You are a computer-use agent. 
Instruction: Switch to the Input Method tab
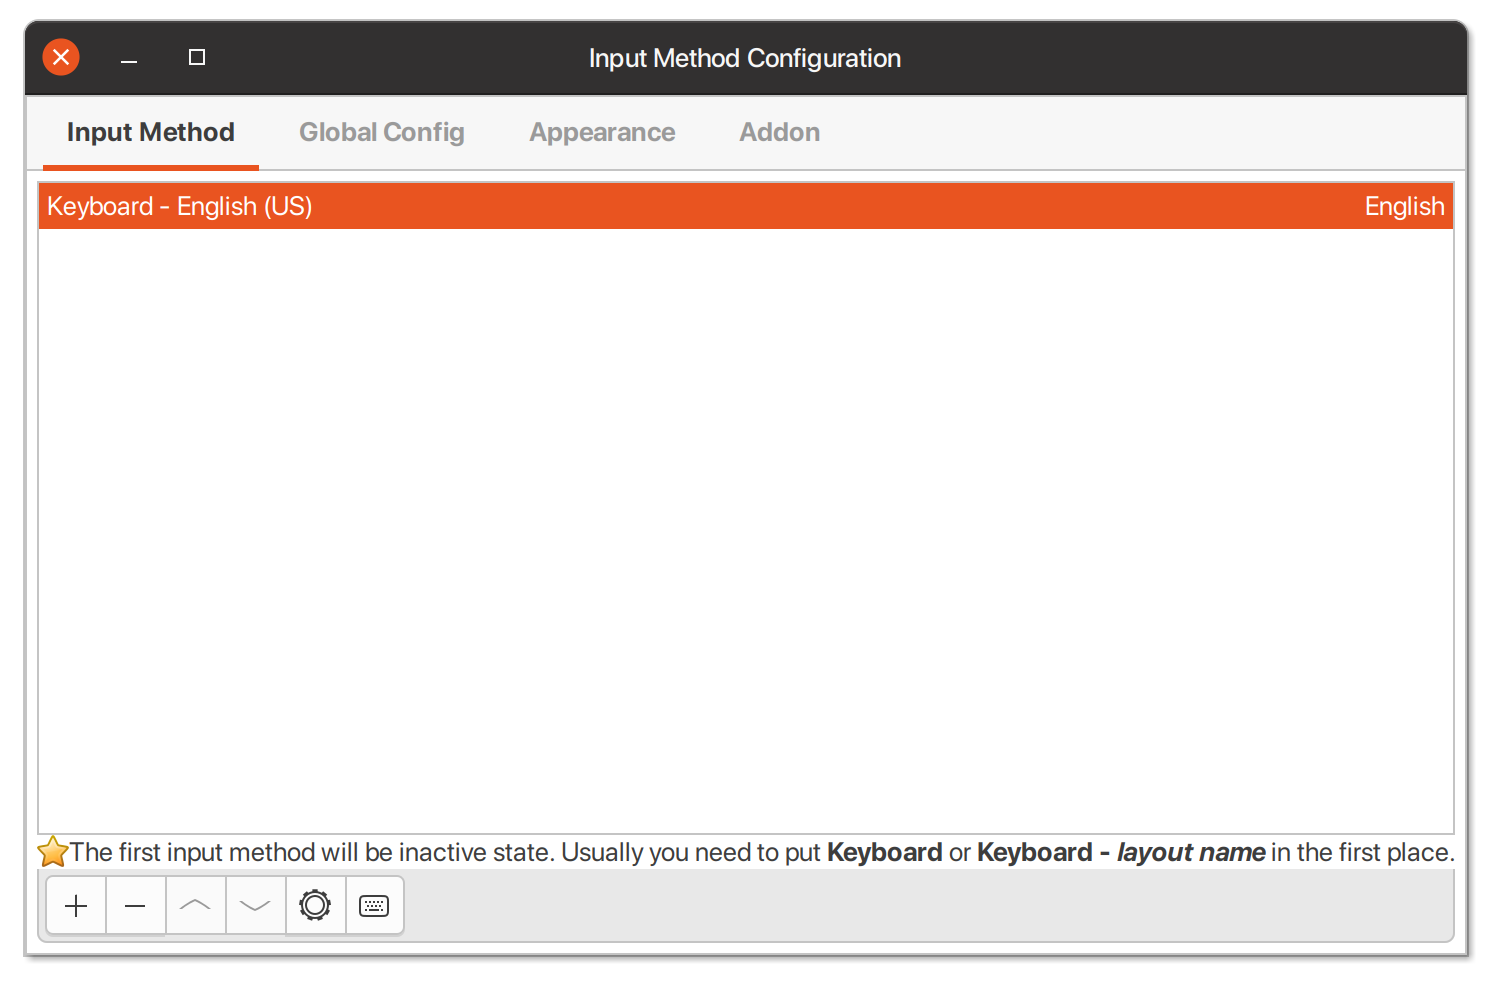pos(151,132)
